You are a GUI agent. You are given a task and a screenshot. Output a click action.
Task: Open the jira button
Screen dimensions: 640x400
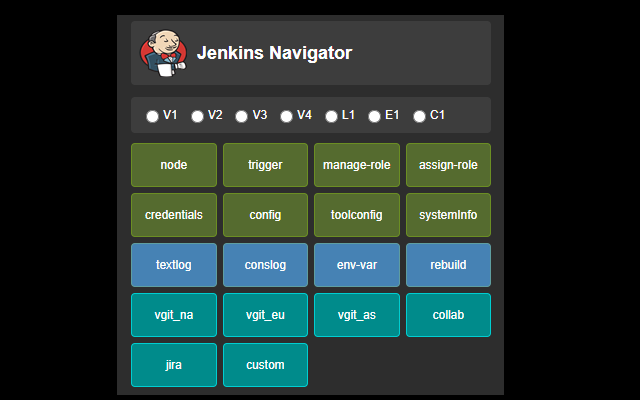point(174,365)
